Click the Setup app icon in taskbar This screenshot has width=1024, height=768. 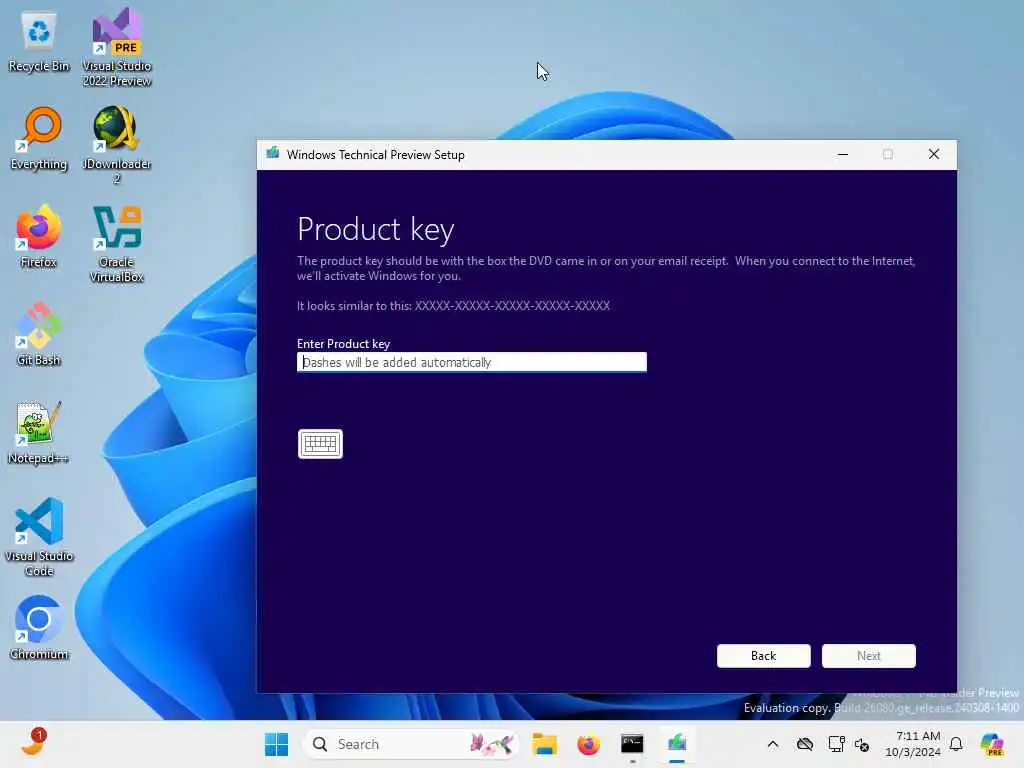tap(677, 744)
